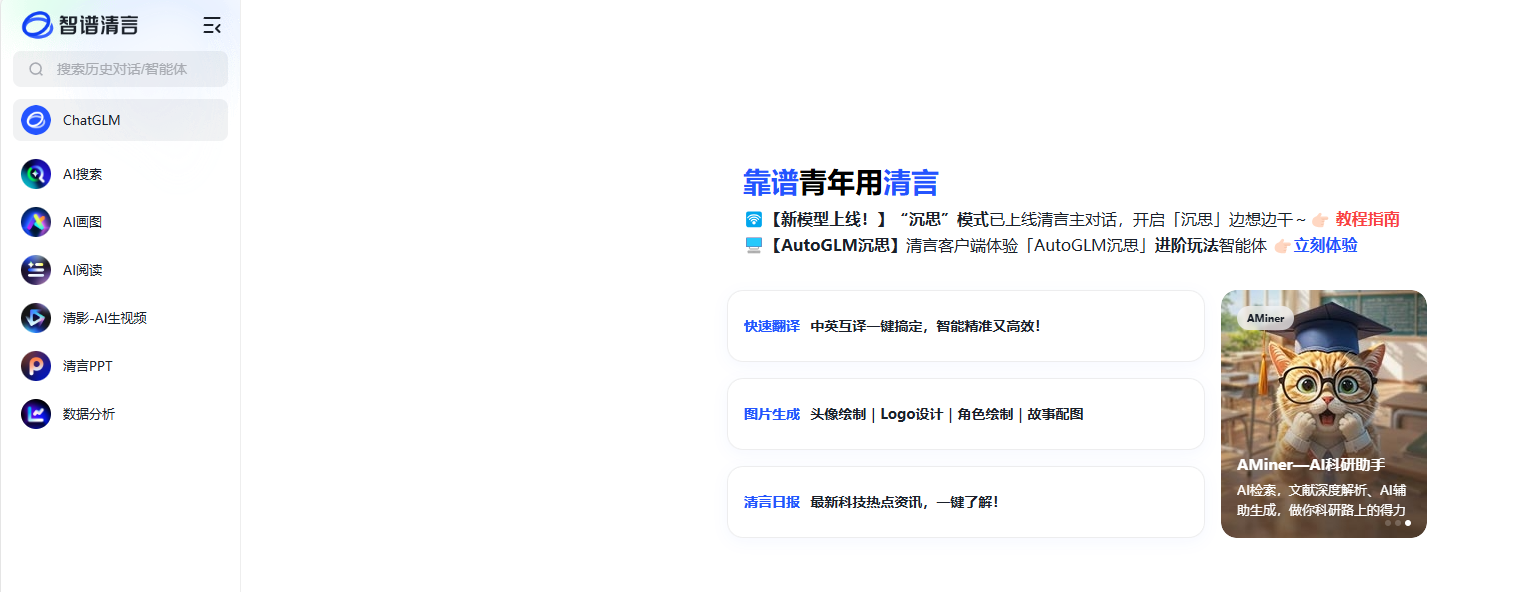Screen dimensions: 1537x592
Task: Open the AI搜索 icon
Action: (x=36, y=174)
